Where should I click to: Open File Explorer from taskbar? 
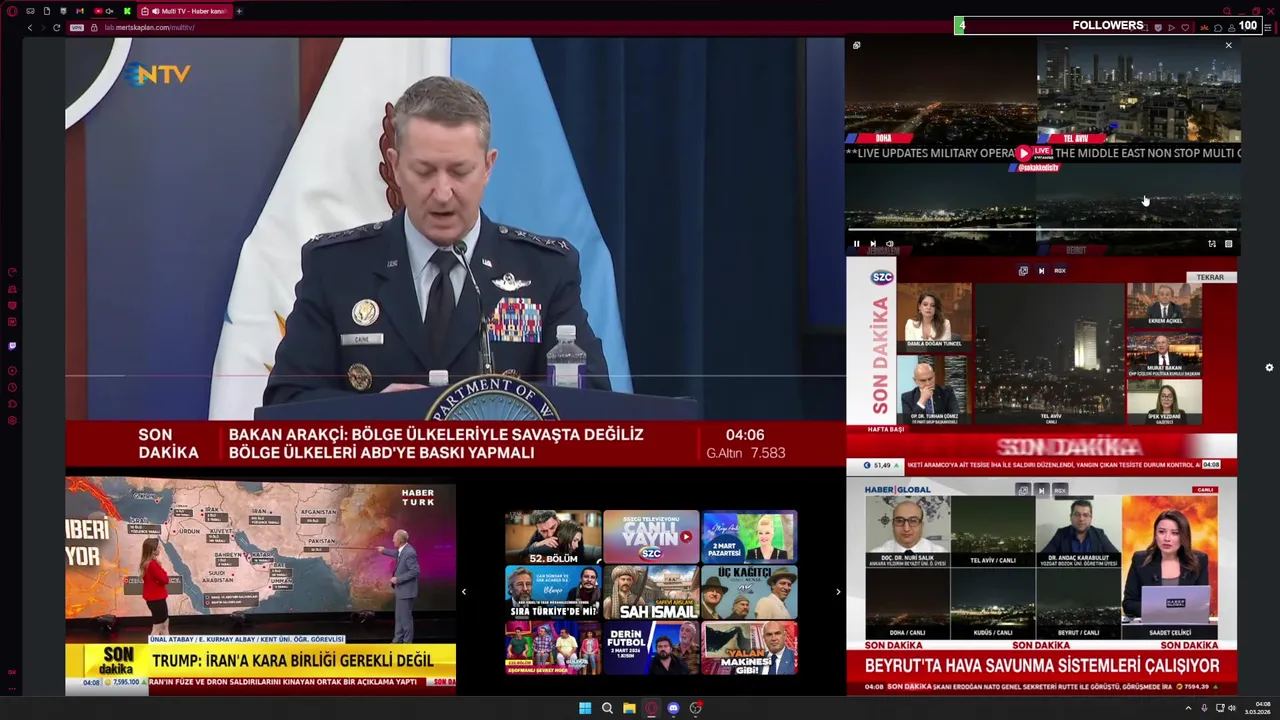tap(629, 708)
